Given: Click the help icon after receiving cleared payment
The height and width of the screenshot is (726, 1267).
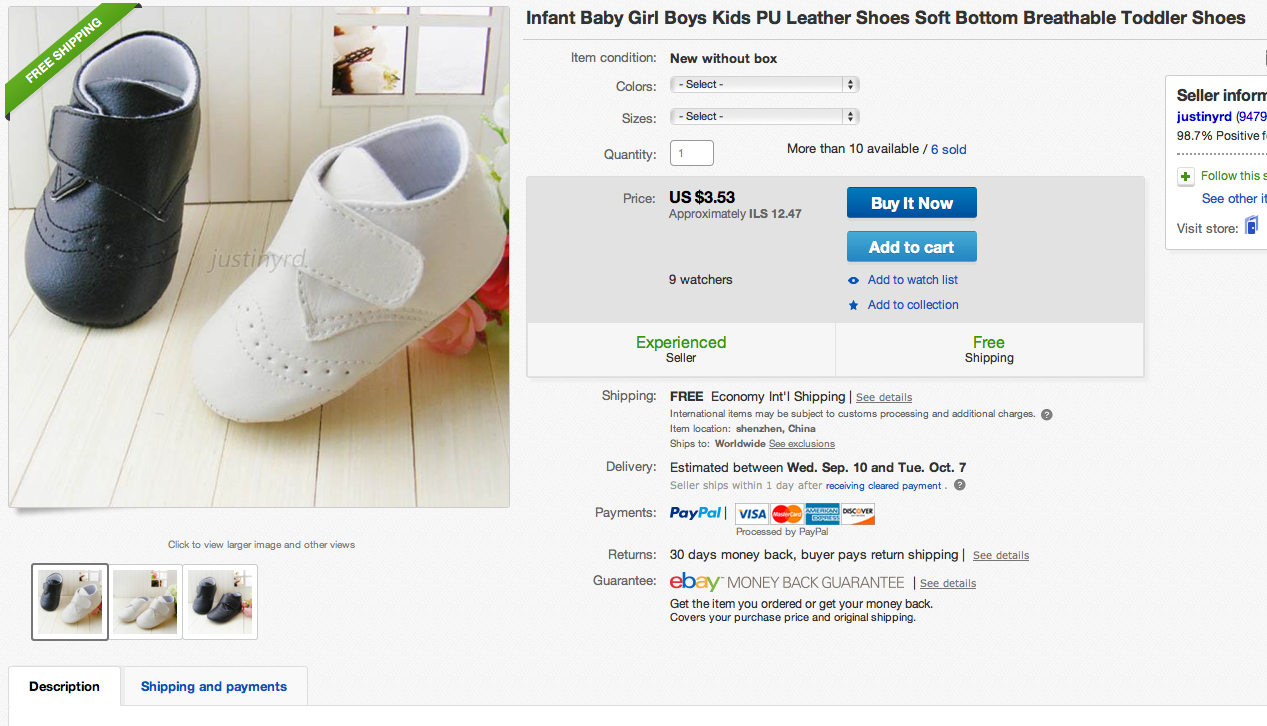Looking at the screenshot, I should pos(960,485).
